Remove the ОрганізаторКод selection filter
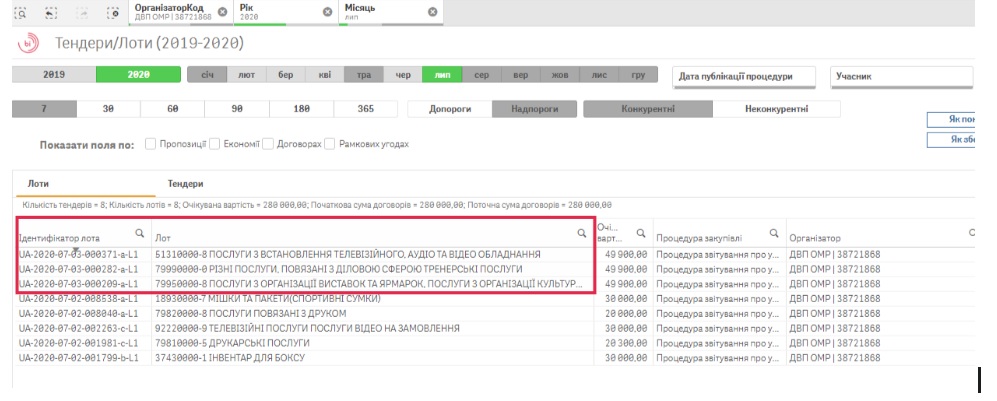 222,12
